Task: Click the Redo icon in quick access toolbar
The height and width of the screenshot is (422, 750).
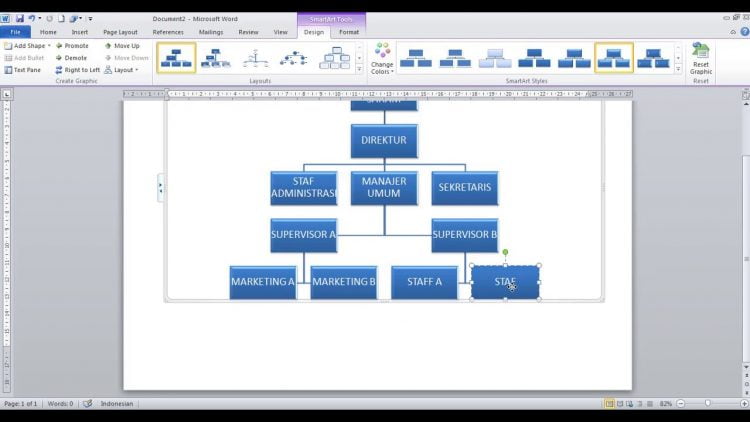Action: tap(49, 19)
